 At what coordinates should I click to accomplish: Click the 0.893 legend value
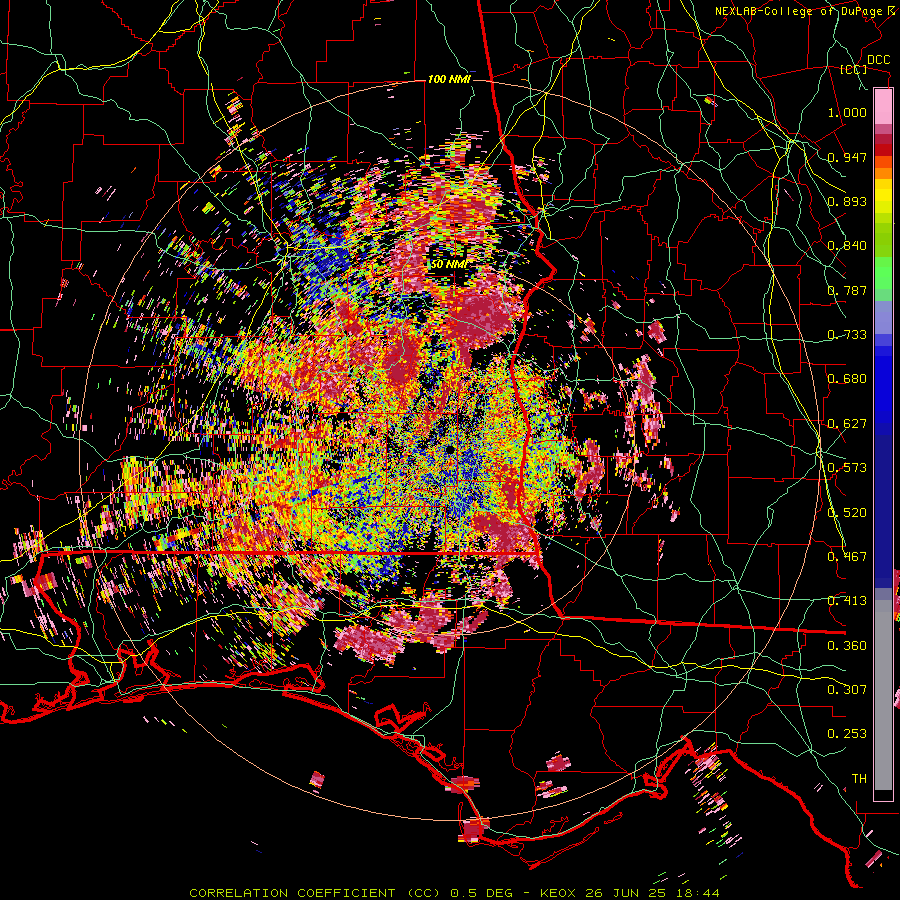(x=847, y=201)
